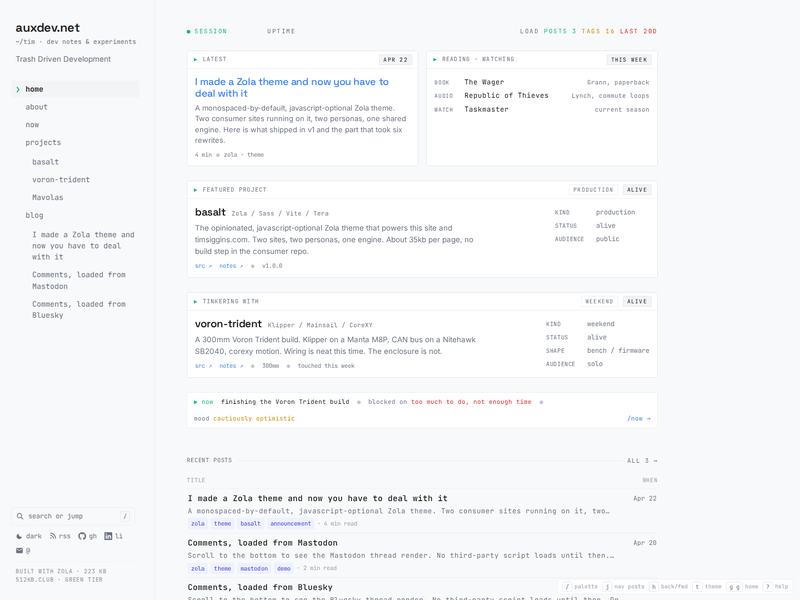Open the blog section in sidebar
The width and height of the screenshot is (800, 600).
click(34, 215)
